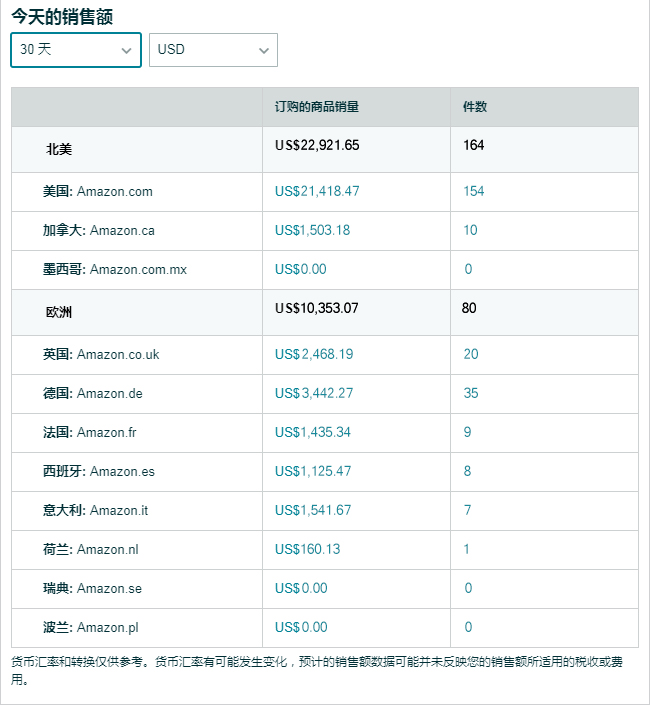Screen dimensions: 650x706
Task: Open Amazon.fr sales US$1,435.34 link
Action: click(x=312, y=432)
